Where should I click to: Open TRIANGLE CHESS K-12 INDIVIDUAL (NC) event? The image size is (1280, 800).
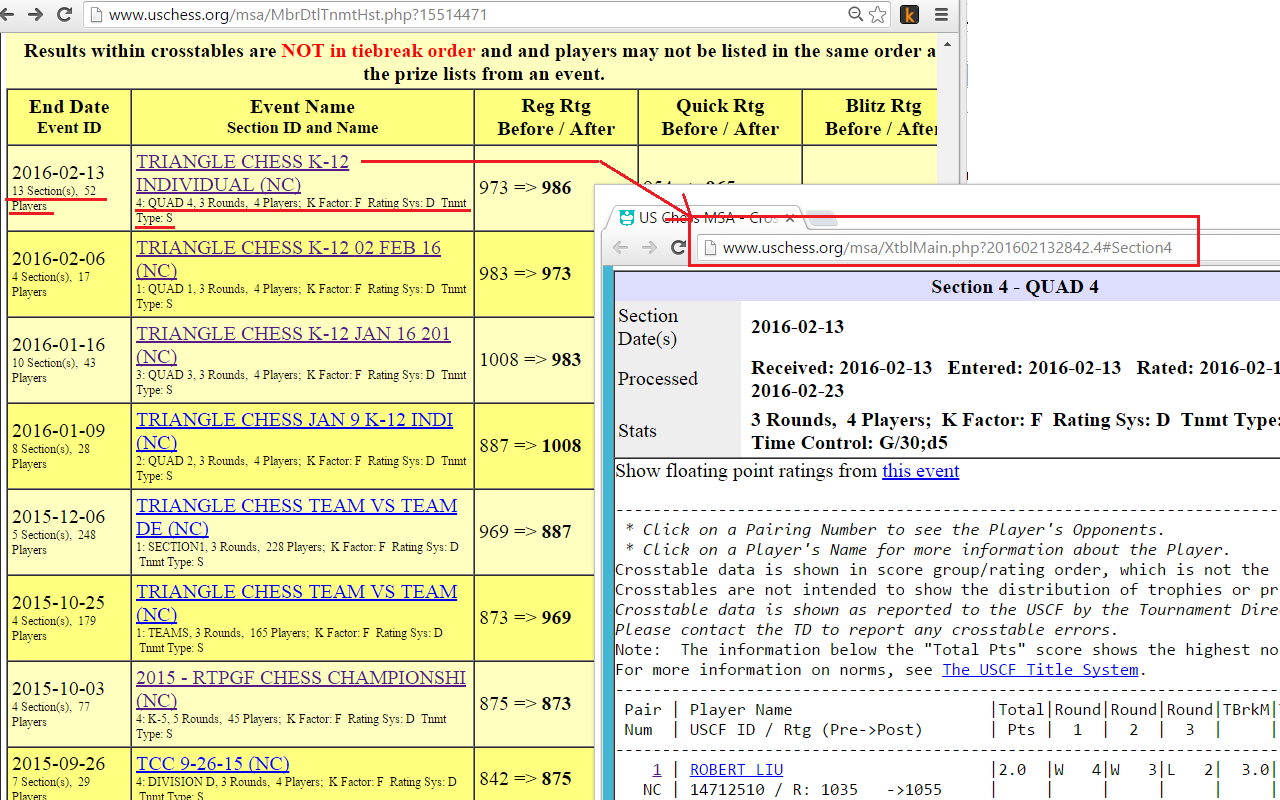[243, 173]
